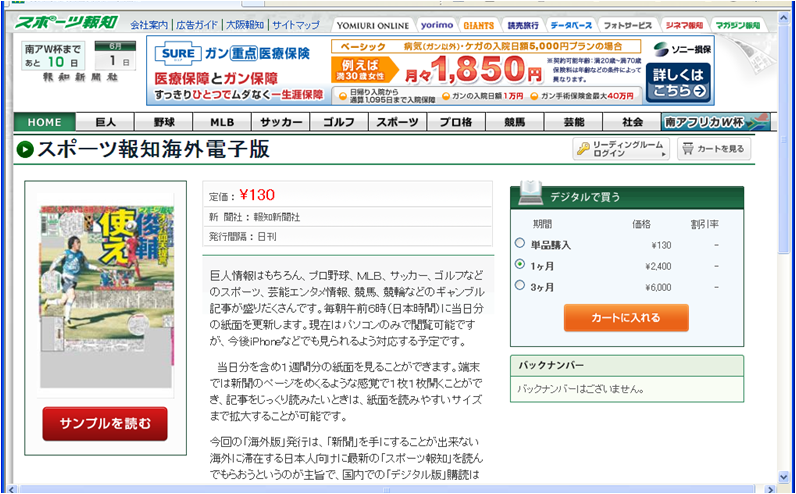Screen dimensions: 796x494
Task: Switch to the サッカー tab
Action: coord(281,122)
